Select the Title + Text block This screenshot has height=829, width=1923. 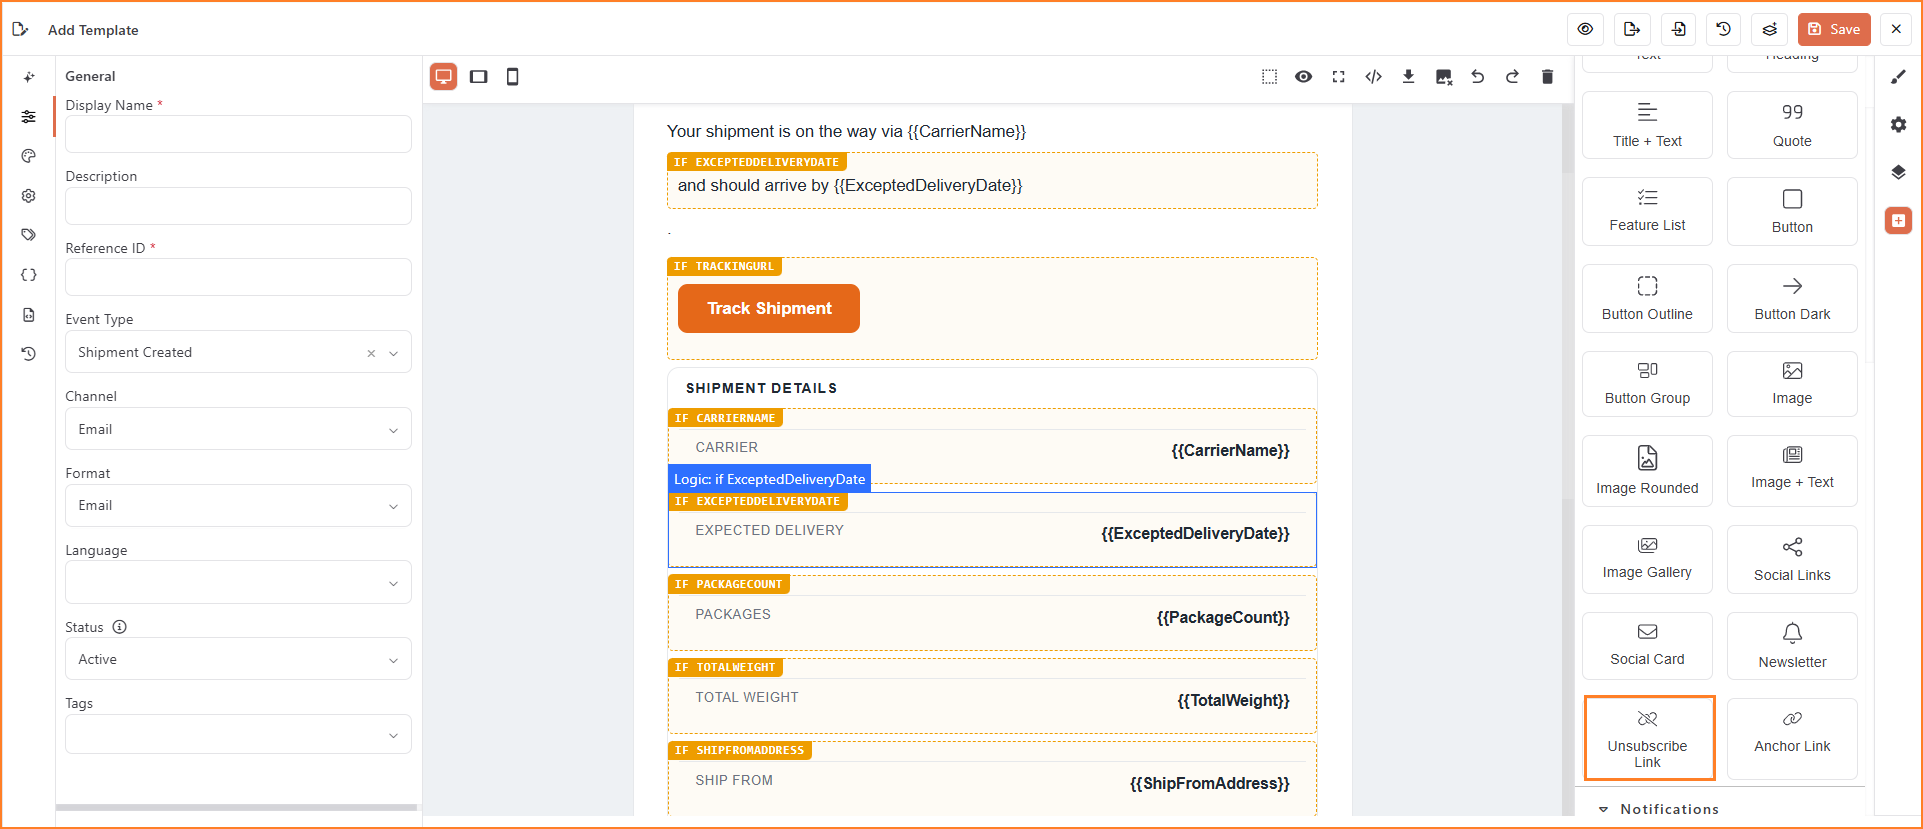click(x=1647, y=125)
